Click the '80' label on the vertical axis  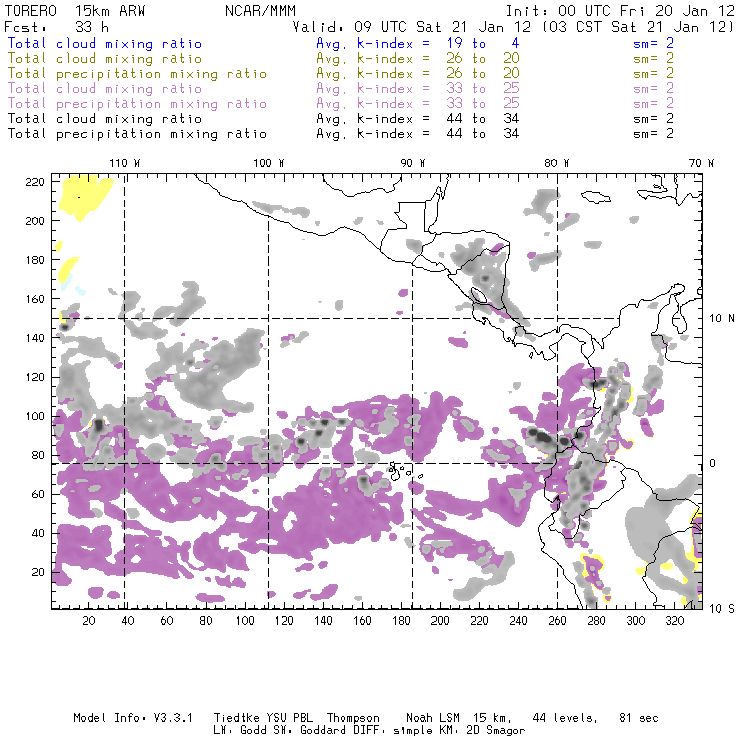pos(38,455)
